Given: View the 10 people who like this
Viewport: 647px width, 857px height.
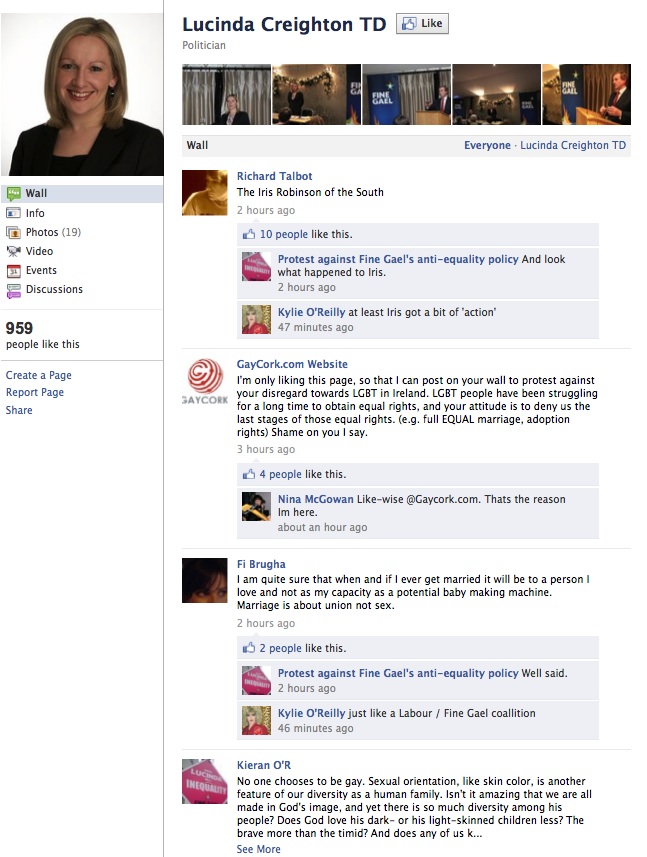Looking at the screenshot, I should tap(284, 234).
